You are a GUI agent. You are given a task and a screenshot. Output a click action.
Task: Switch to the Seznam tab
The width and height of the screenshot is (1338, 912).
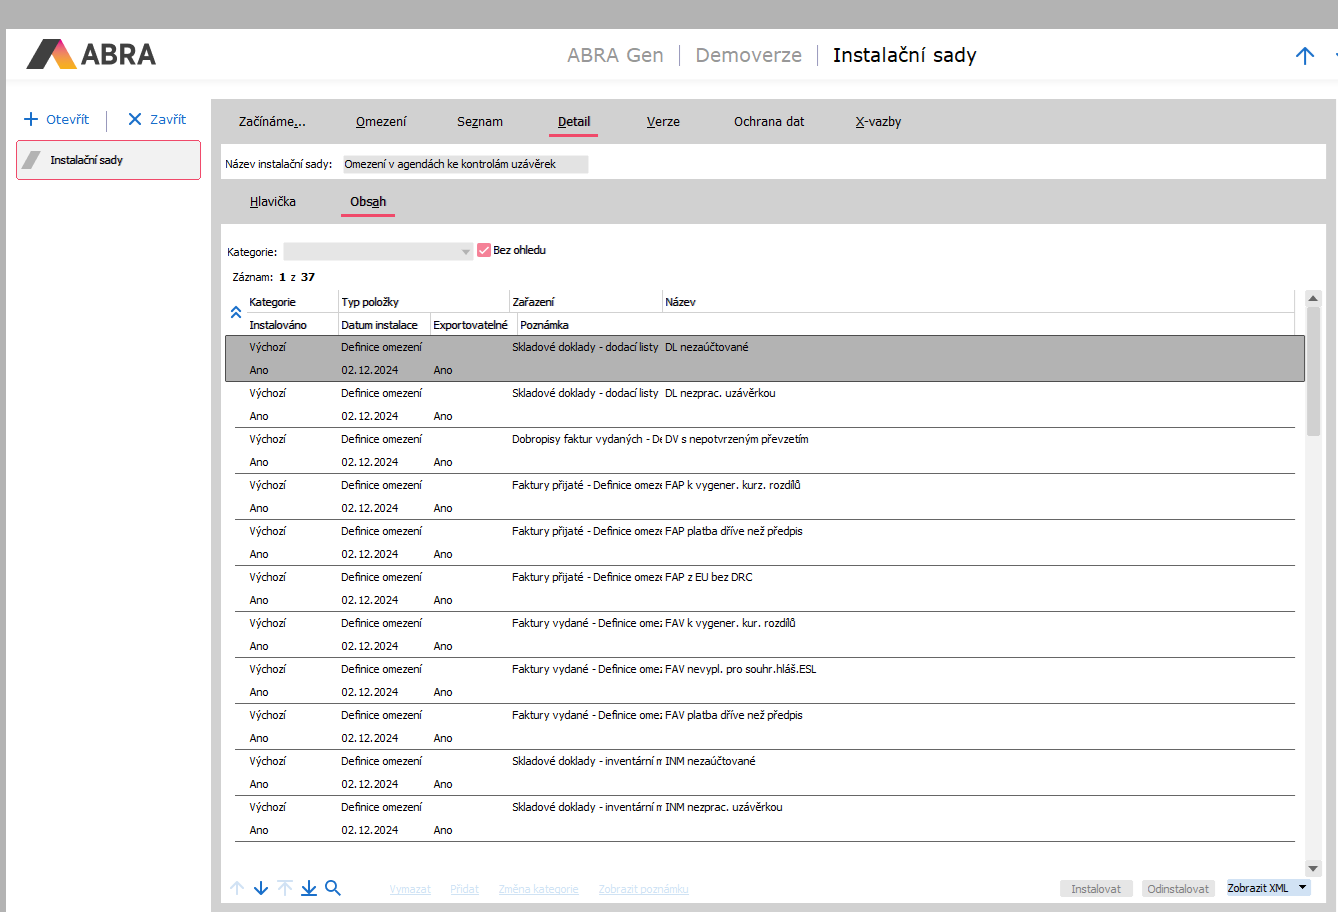[x=480, y=122]
